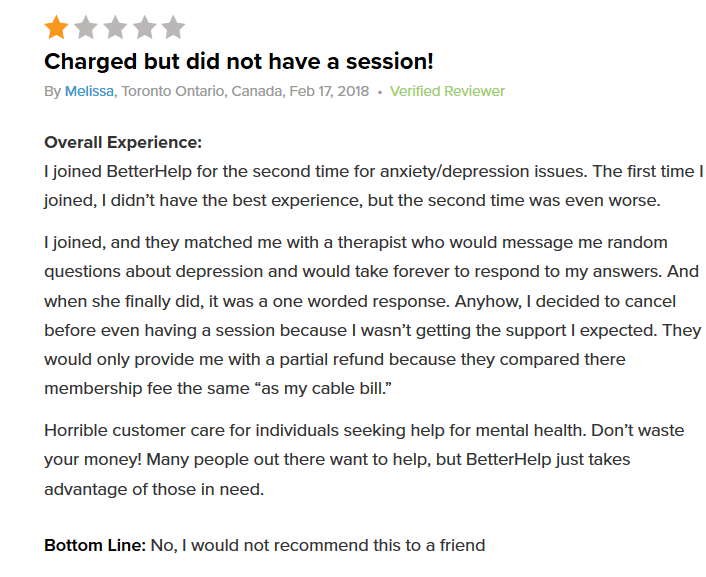Click the 'Toronto Ontario, Canada' location text

point(200,91)
